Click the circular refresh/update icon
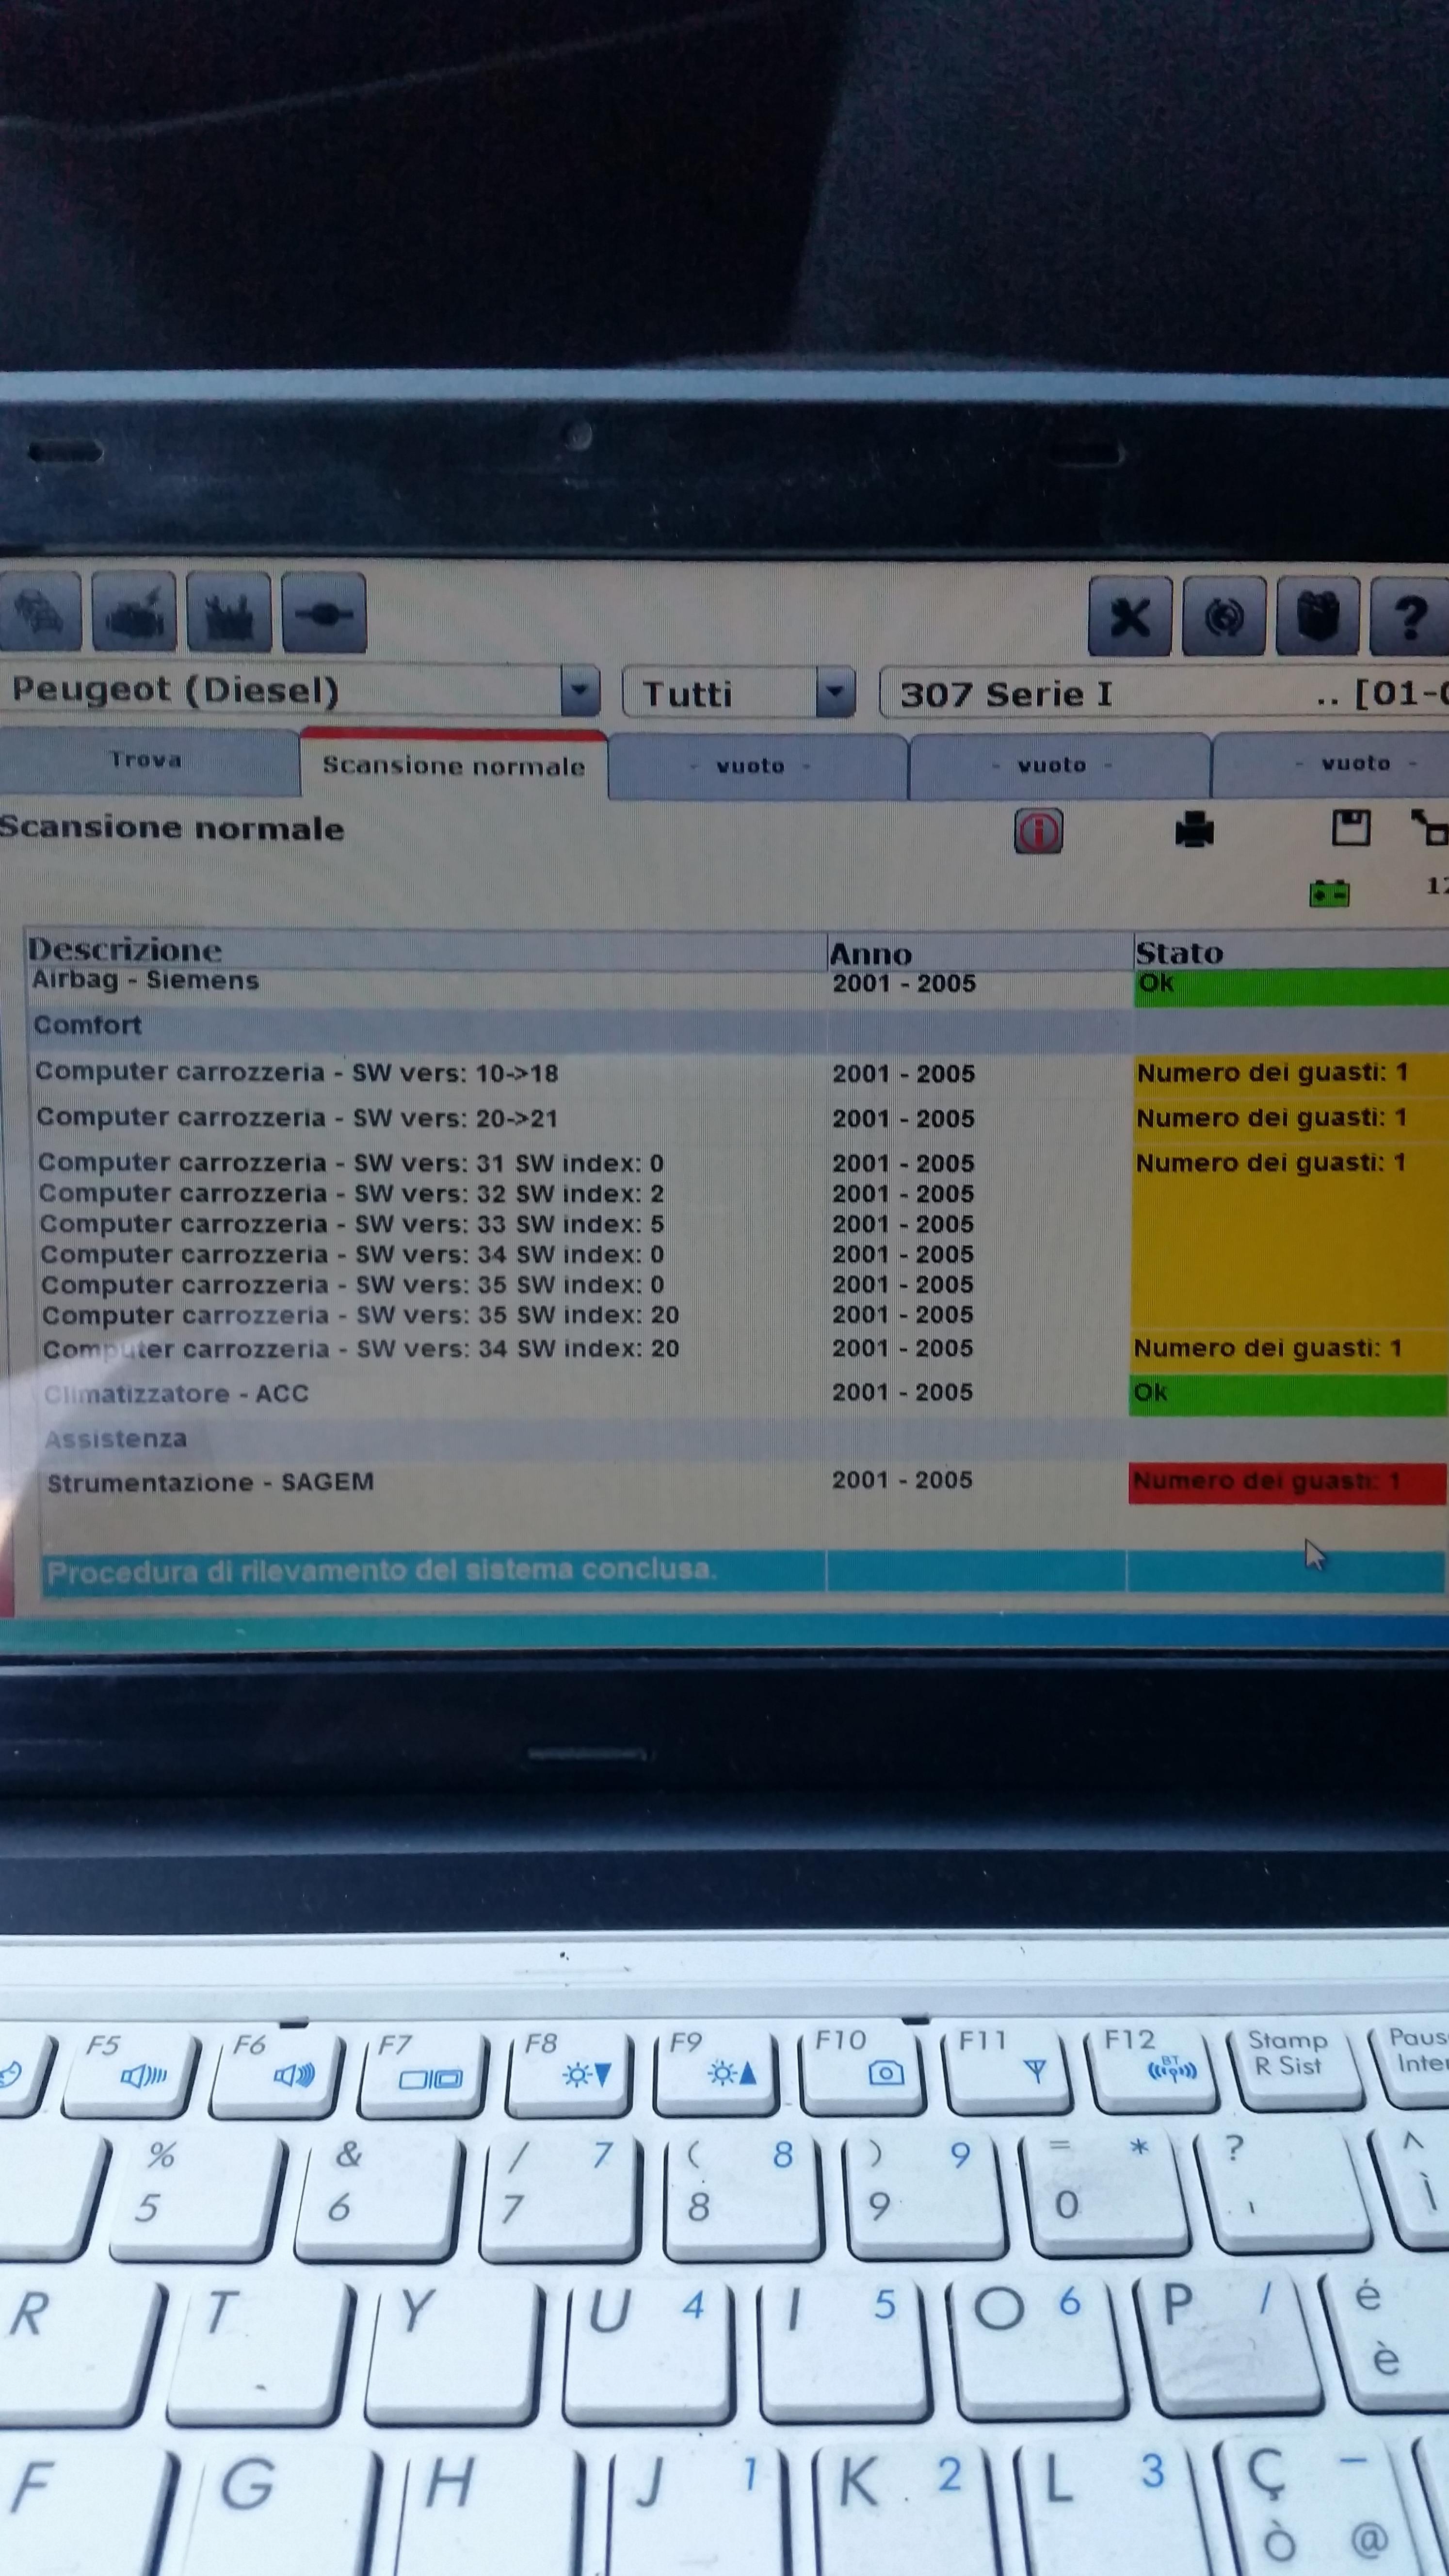This screenshot has width=1449, height=2576. click(1224, 616)
